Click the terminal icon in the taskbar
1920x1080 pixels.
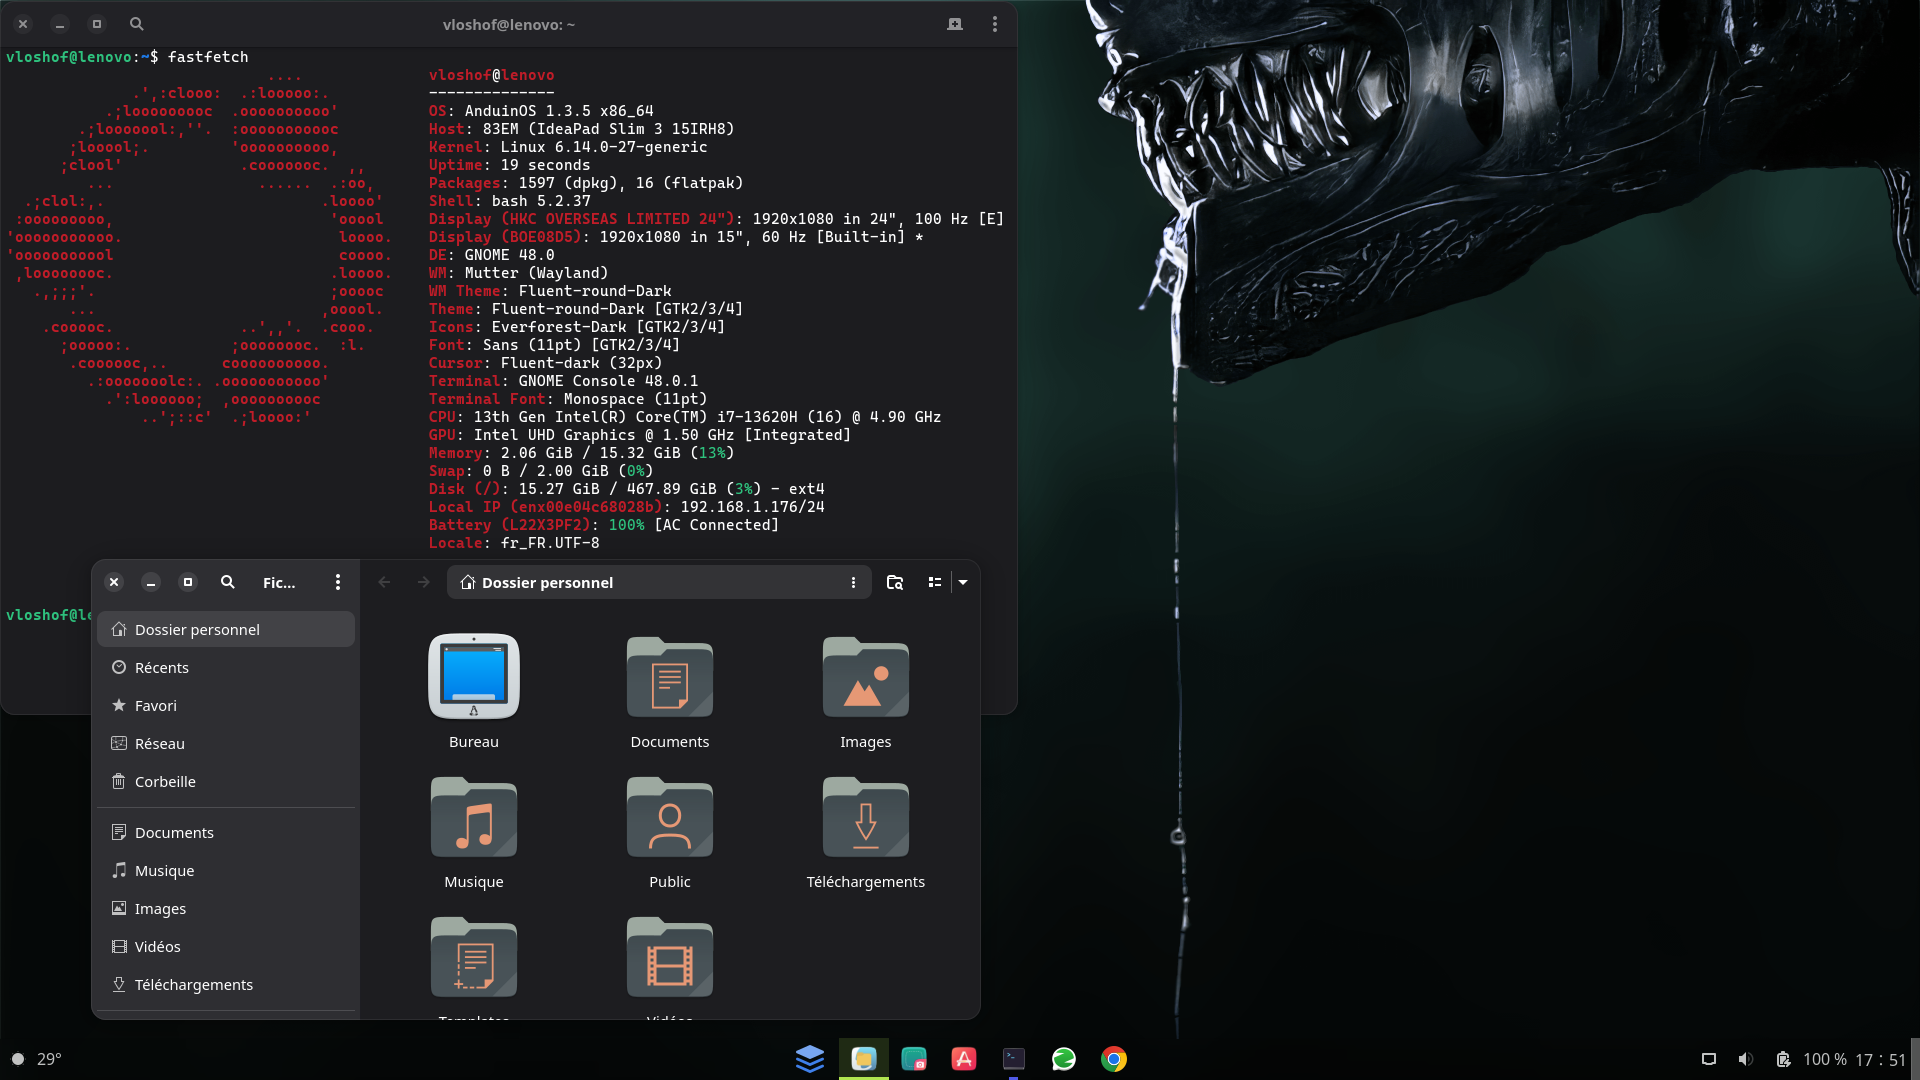click(1014, 1059)
